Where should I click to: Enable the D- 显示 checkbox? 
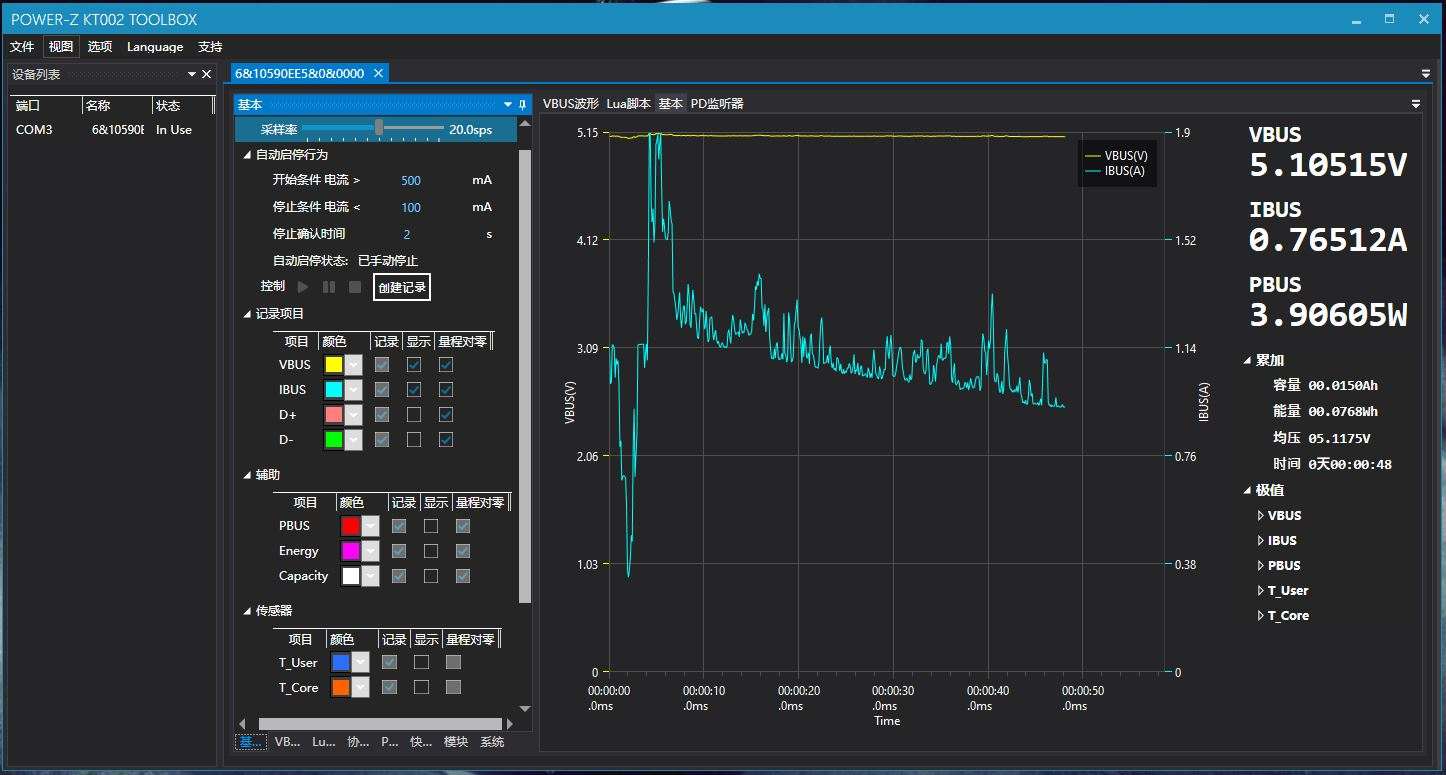pos(414,440)
